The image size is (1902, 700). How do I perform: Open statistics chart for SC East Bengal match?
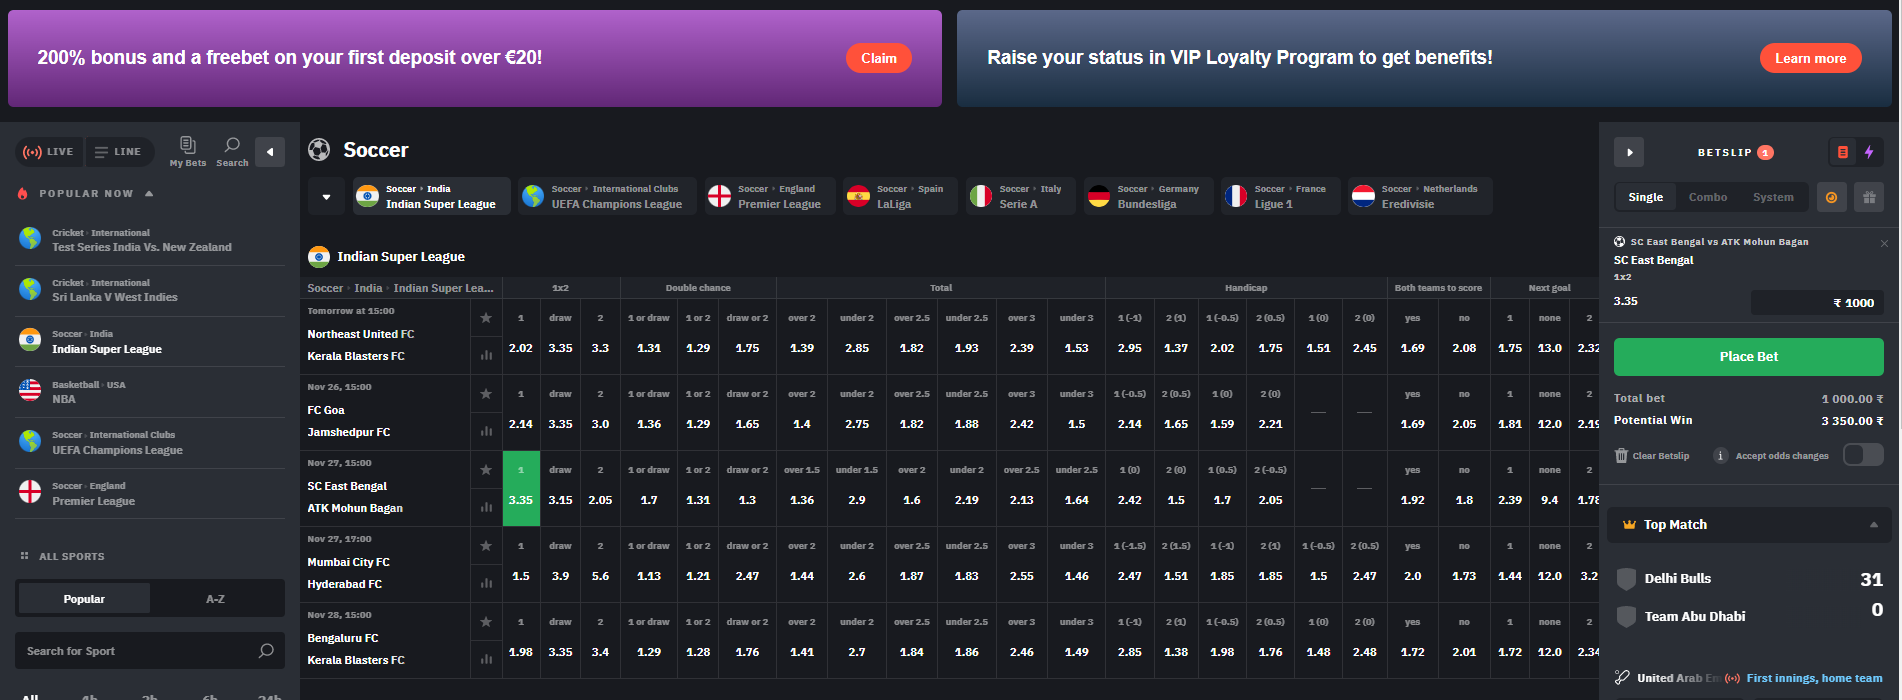(486, 507)
